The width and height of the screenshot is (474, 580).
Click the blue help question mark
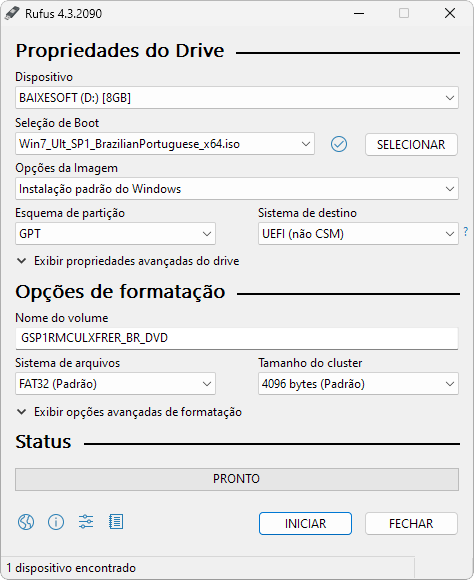tap(465, 232)
